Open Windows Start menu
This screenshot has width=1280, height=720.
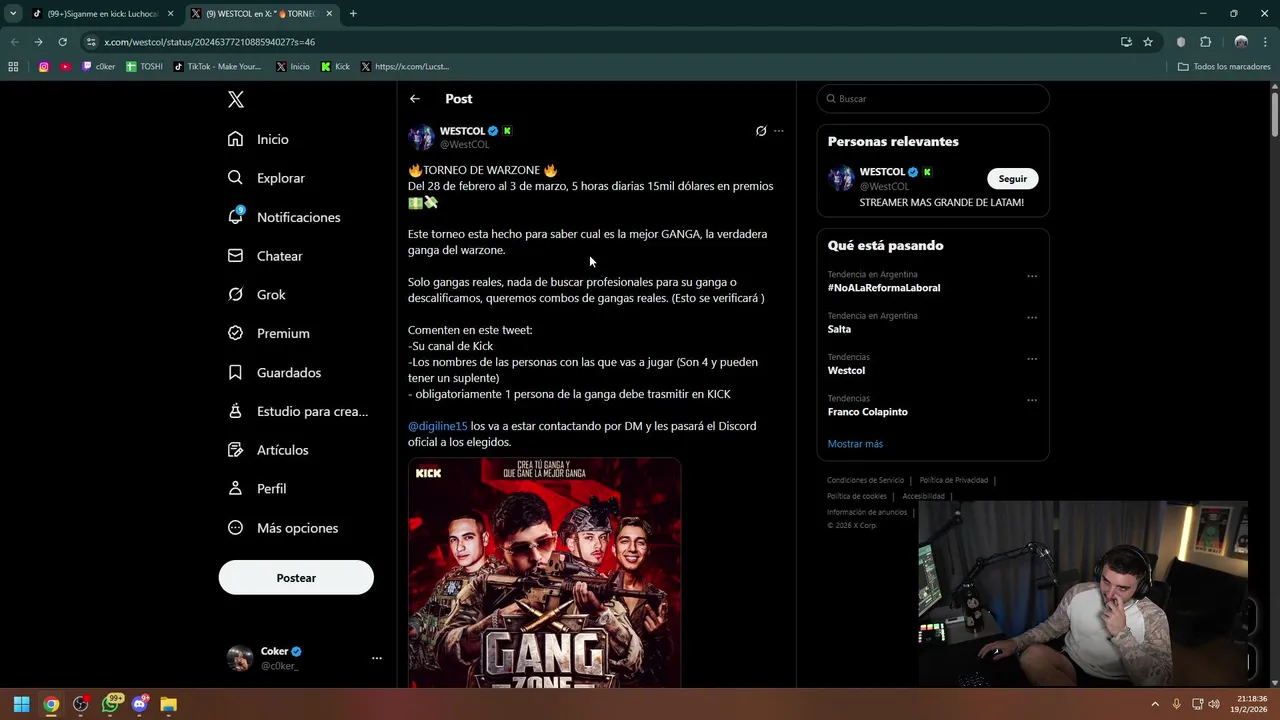click(x=21, y=704)
